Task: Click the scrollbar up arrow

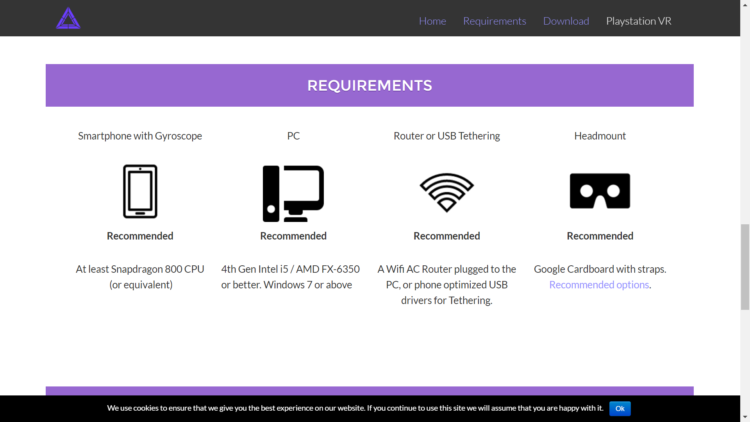Action: click(x=745, y=4)
